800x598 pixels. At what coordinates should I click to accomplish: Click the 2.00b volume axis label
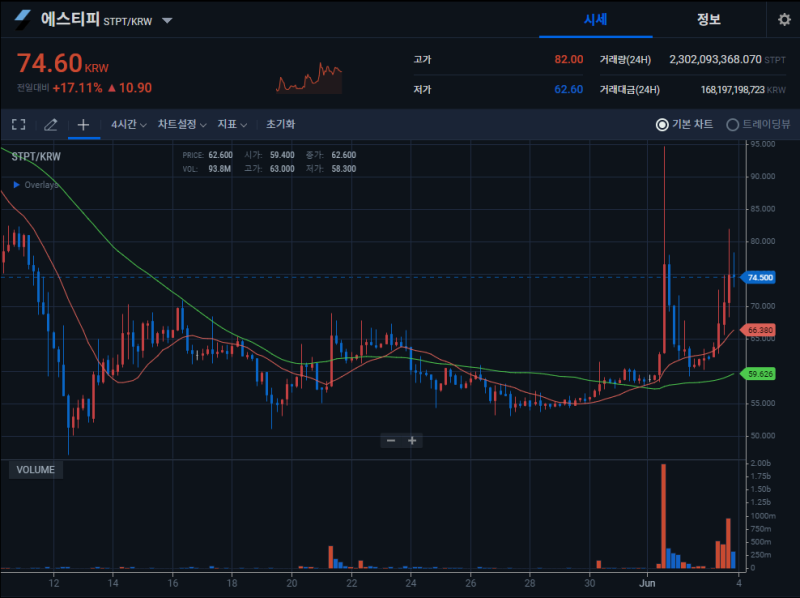[x=761, y=463]
